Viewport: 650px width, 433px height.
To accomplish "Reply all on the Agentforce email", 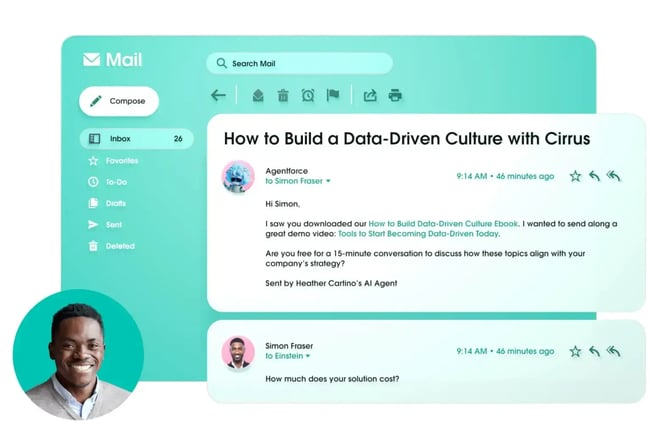I will pos(614,176).
